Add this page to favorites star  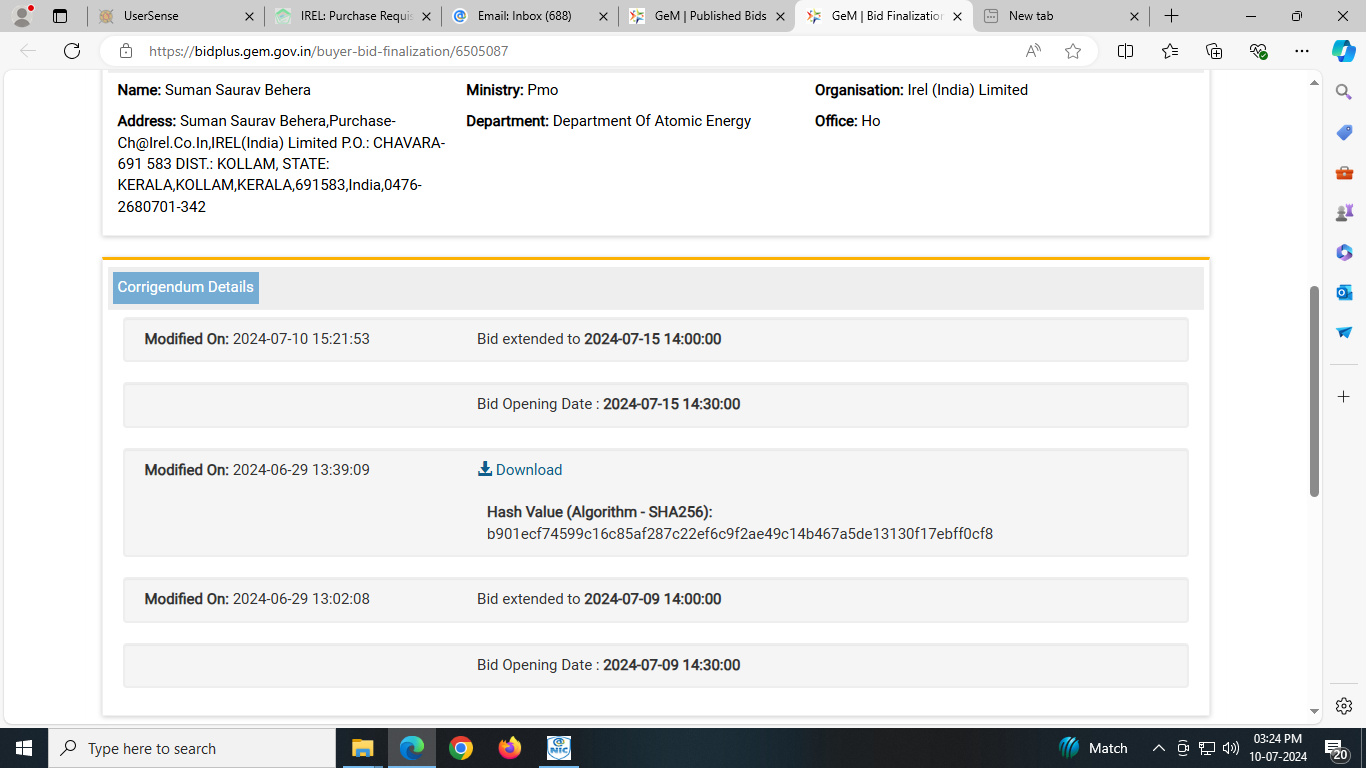[x=1073, y=51]
